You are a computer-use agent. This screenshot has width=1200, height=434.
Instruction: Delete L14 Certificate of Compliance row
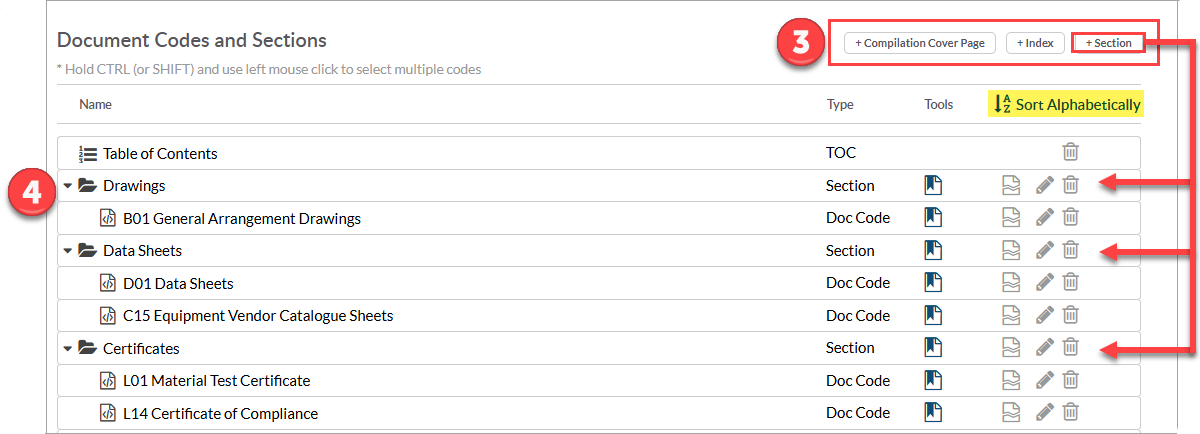point(1070,413)
